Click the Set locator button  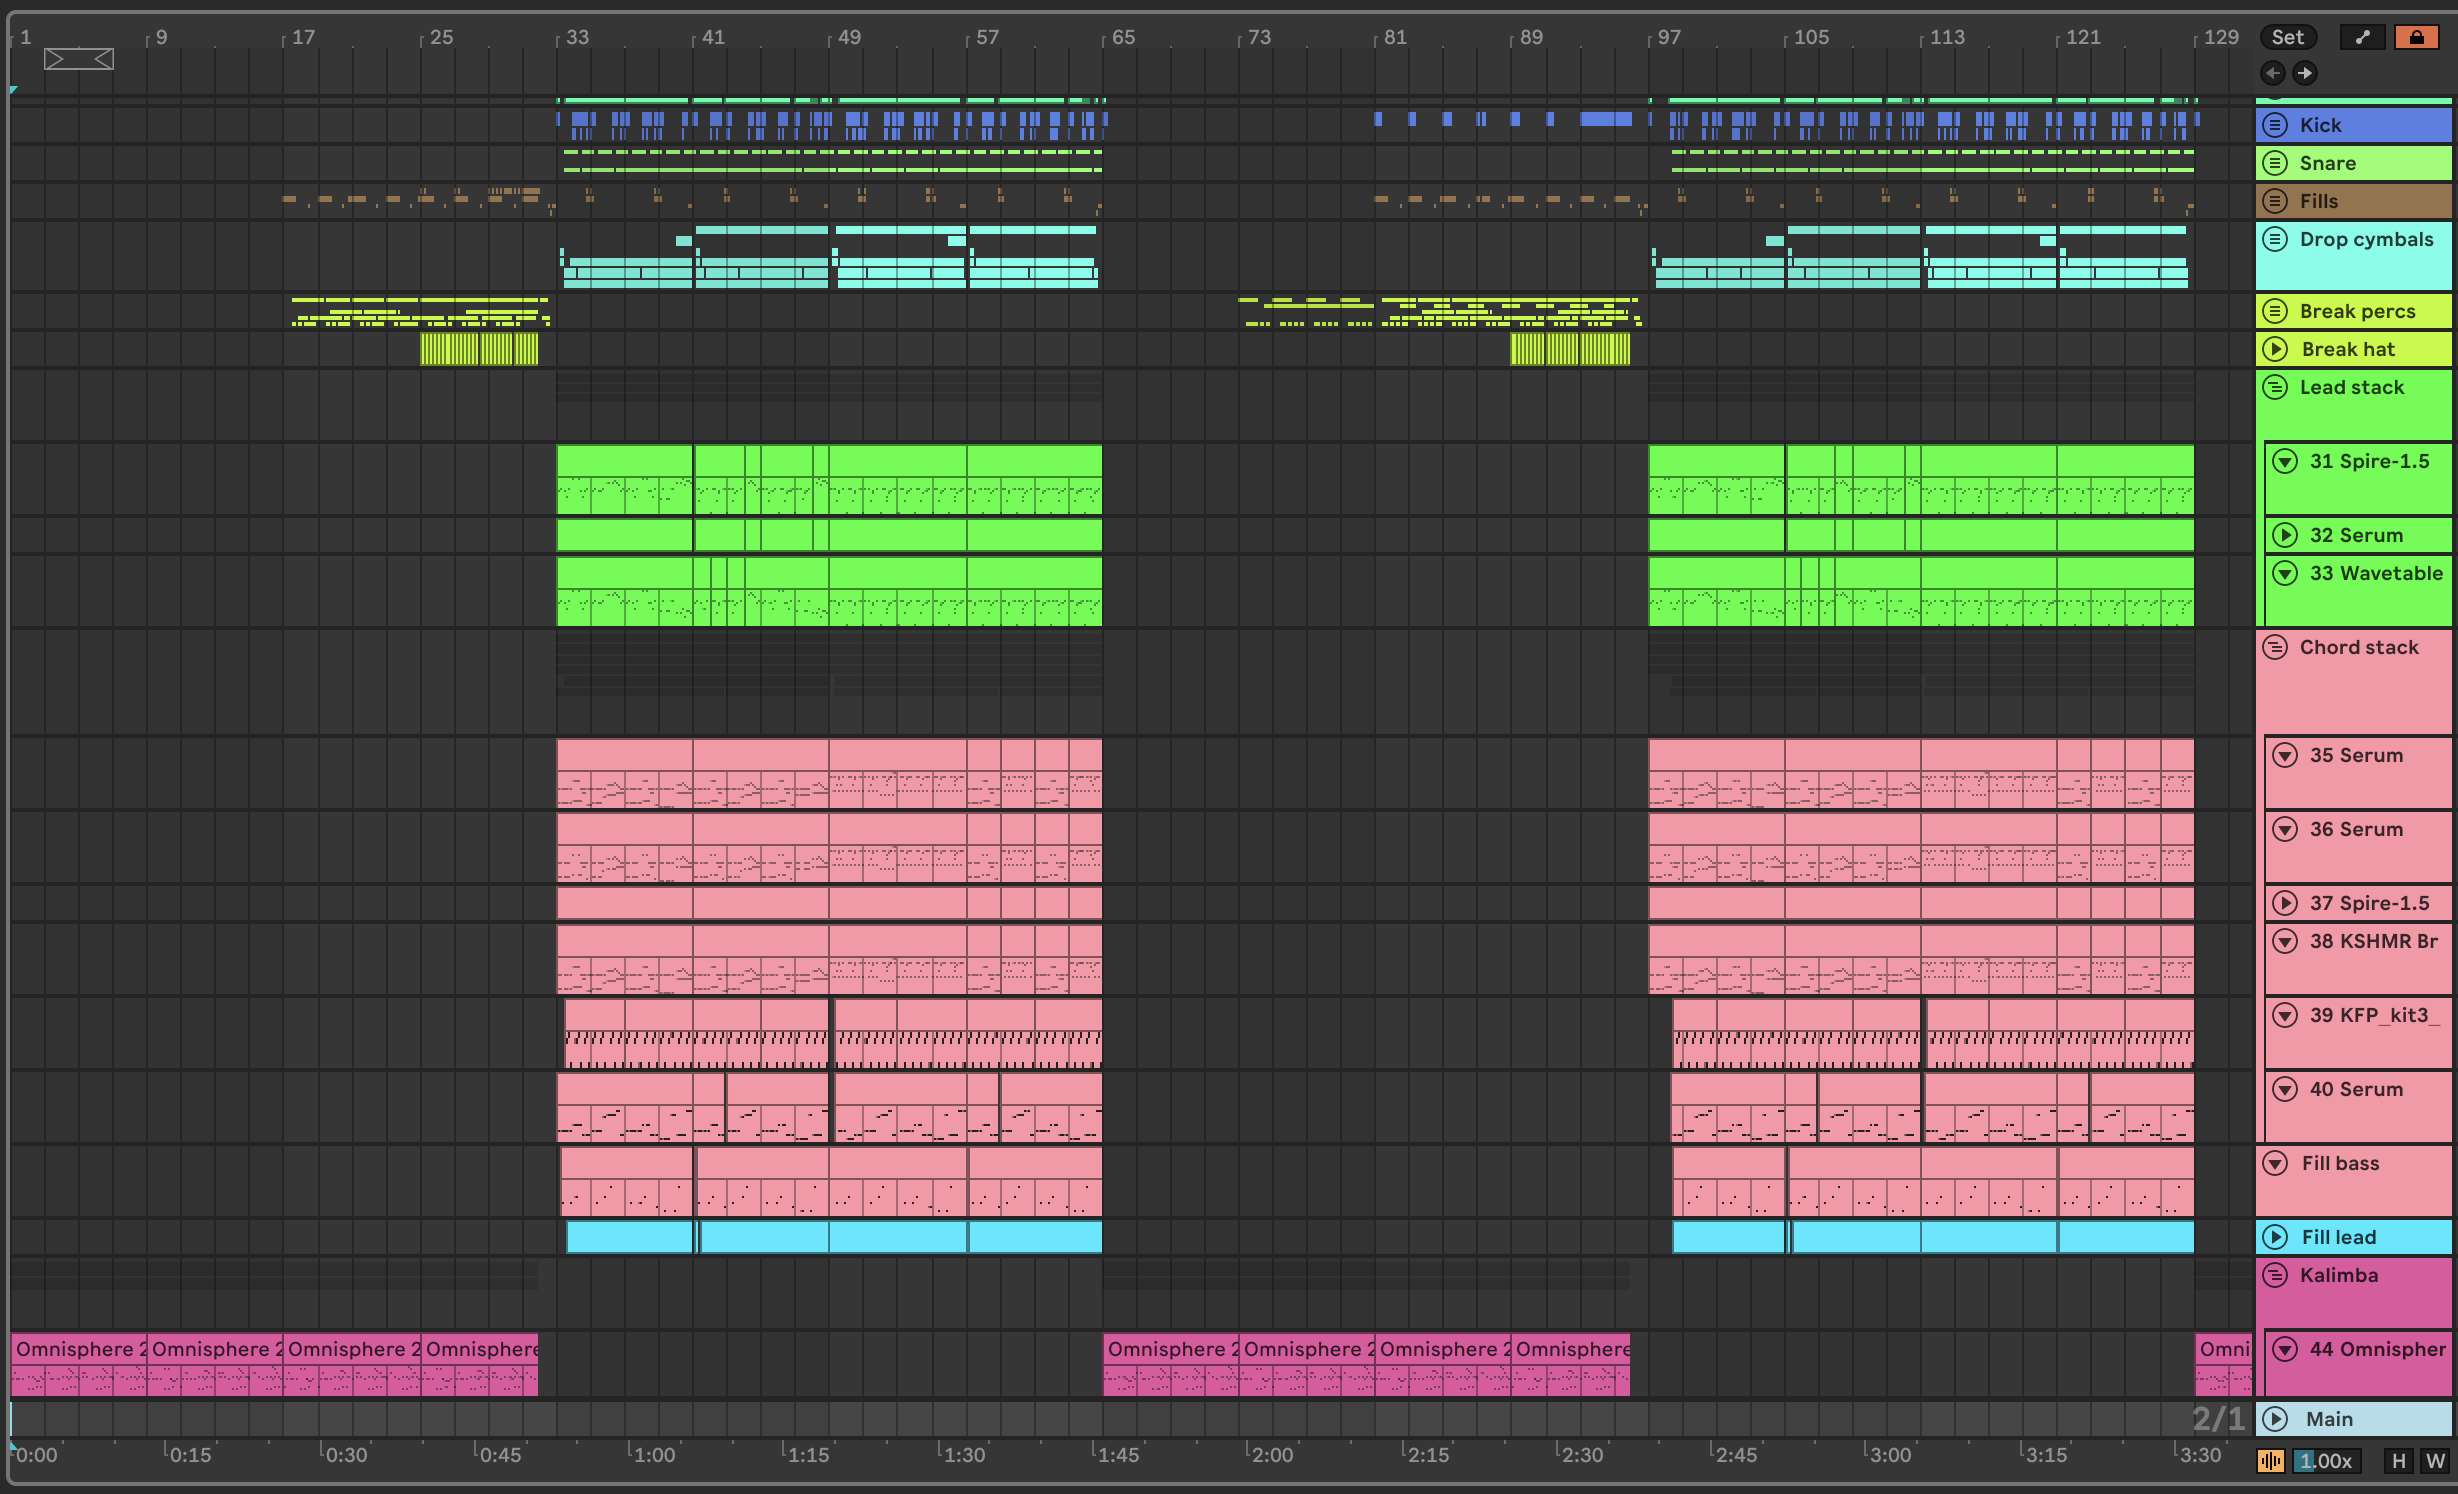(x=2287, y=37)
